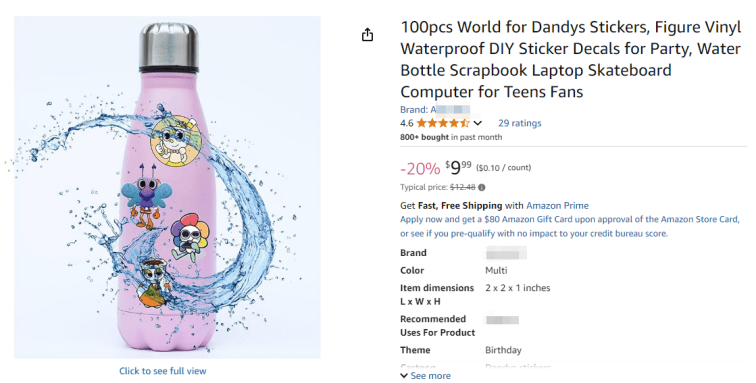The height and width of the screenshot is (383, 756).
Task: Click the pink water bottle product image
Action: (167, 187)
